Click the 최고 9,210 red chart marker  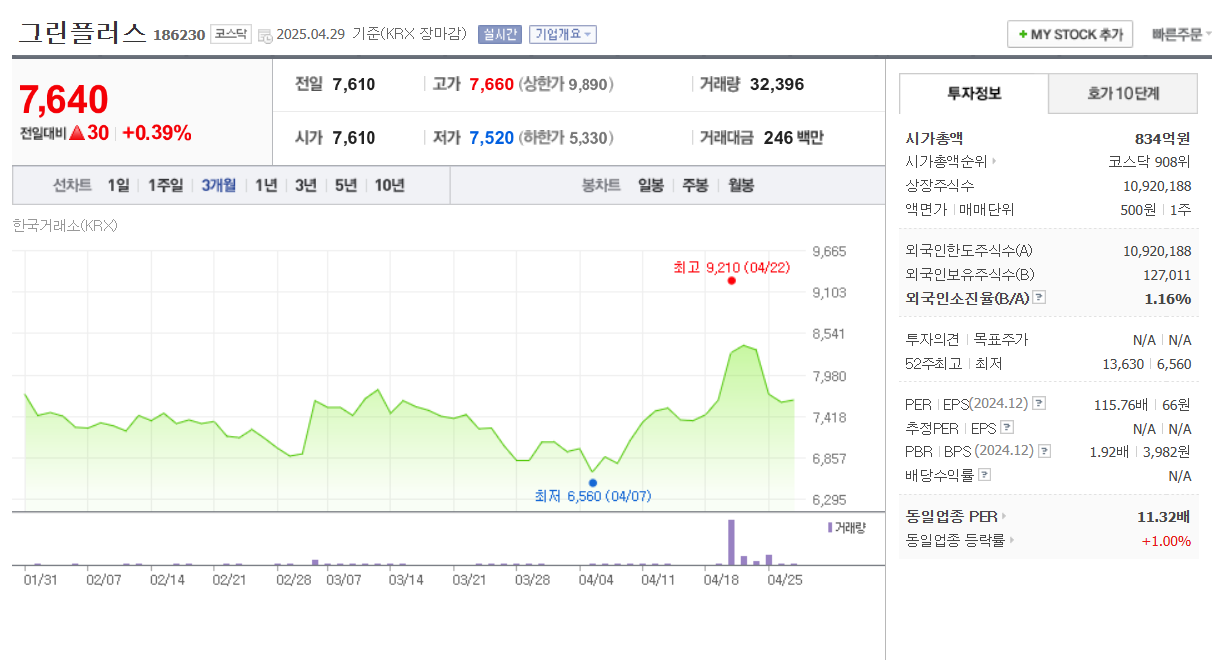click(x=732, y=281)
